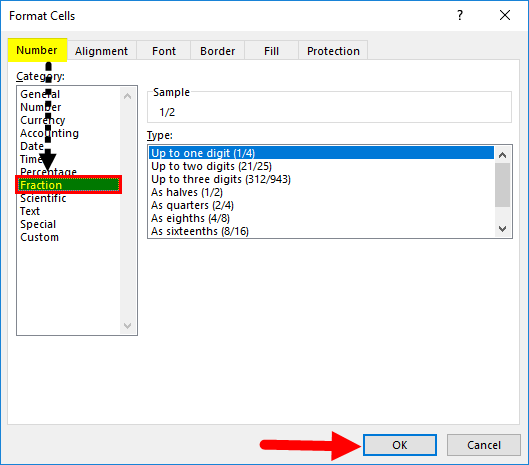
Task: Click the Type list scrollbar thumb
Action: 503,185
